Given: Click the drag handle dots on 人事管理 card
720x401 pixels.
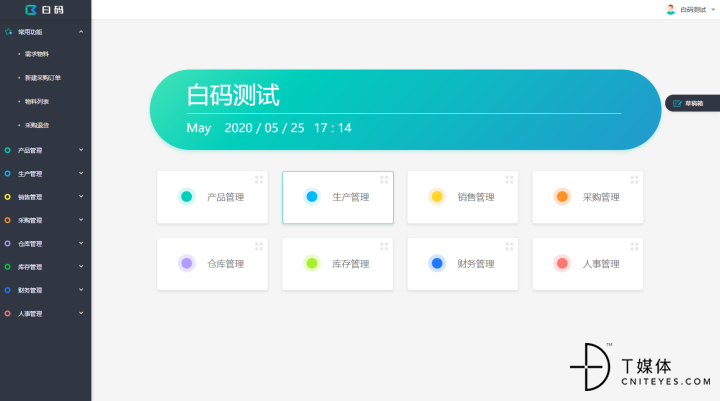Looking at the screenshot, I should coord(635,246).
